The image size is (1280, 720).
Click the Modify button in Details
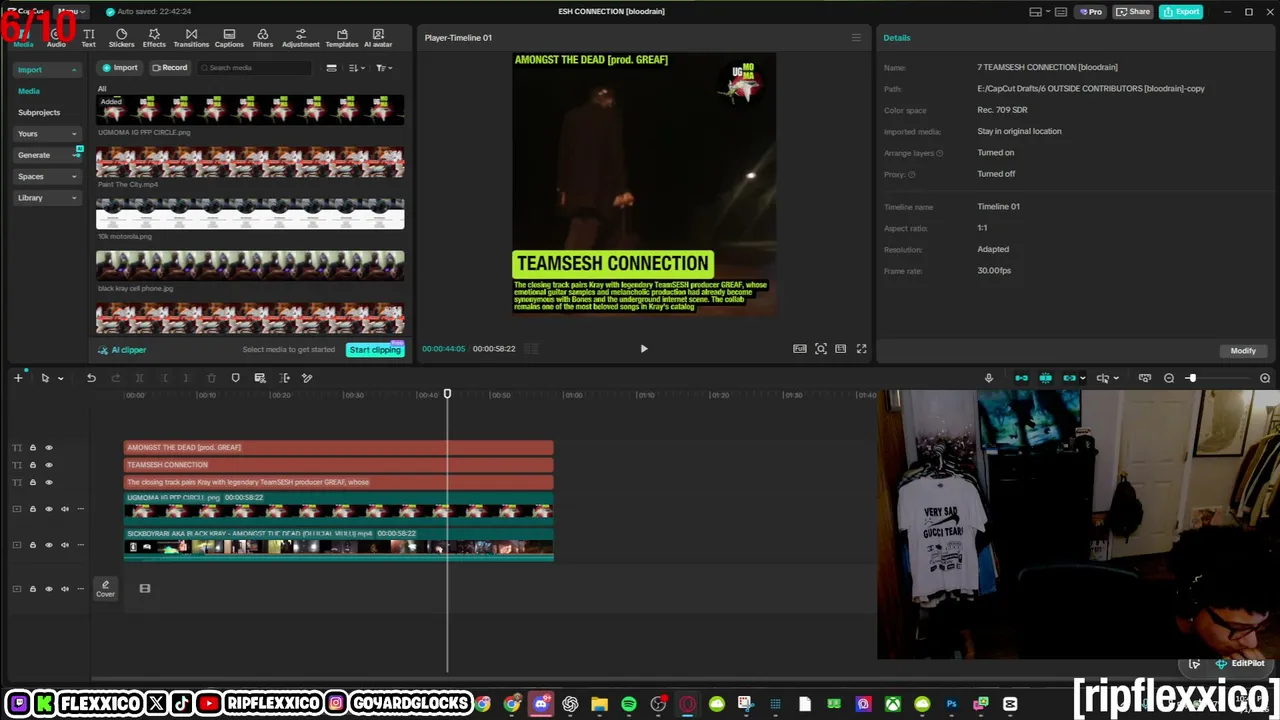(x=1243, y=351)
